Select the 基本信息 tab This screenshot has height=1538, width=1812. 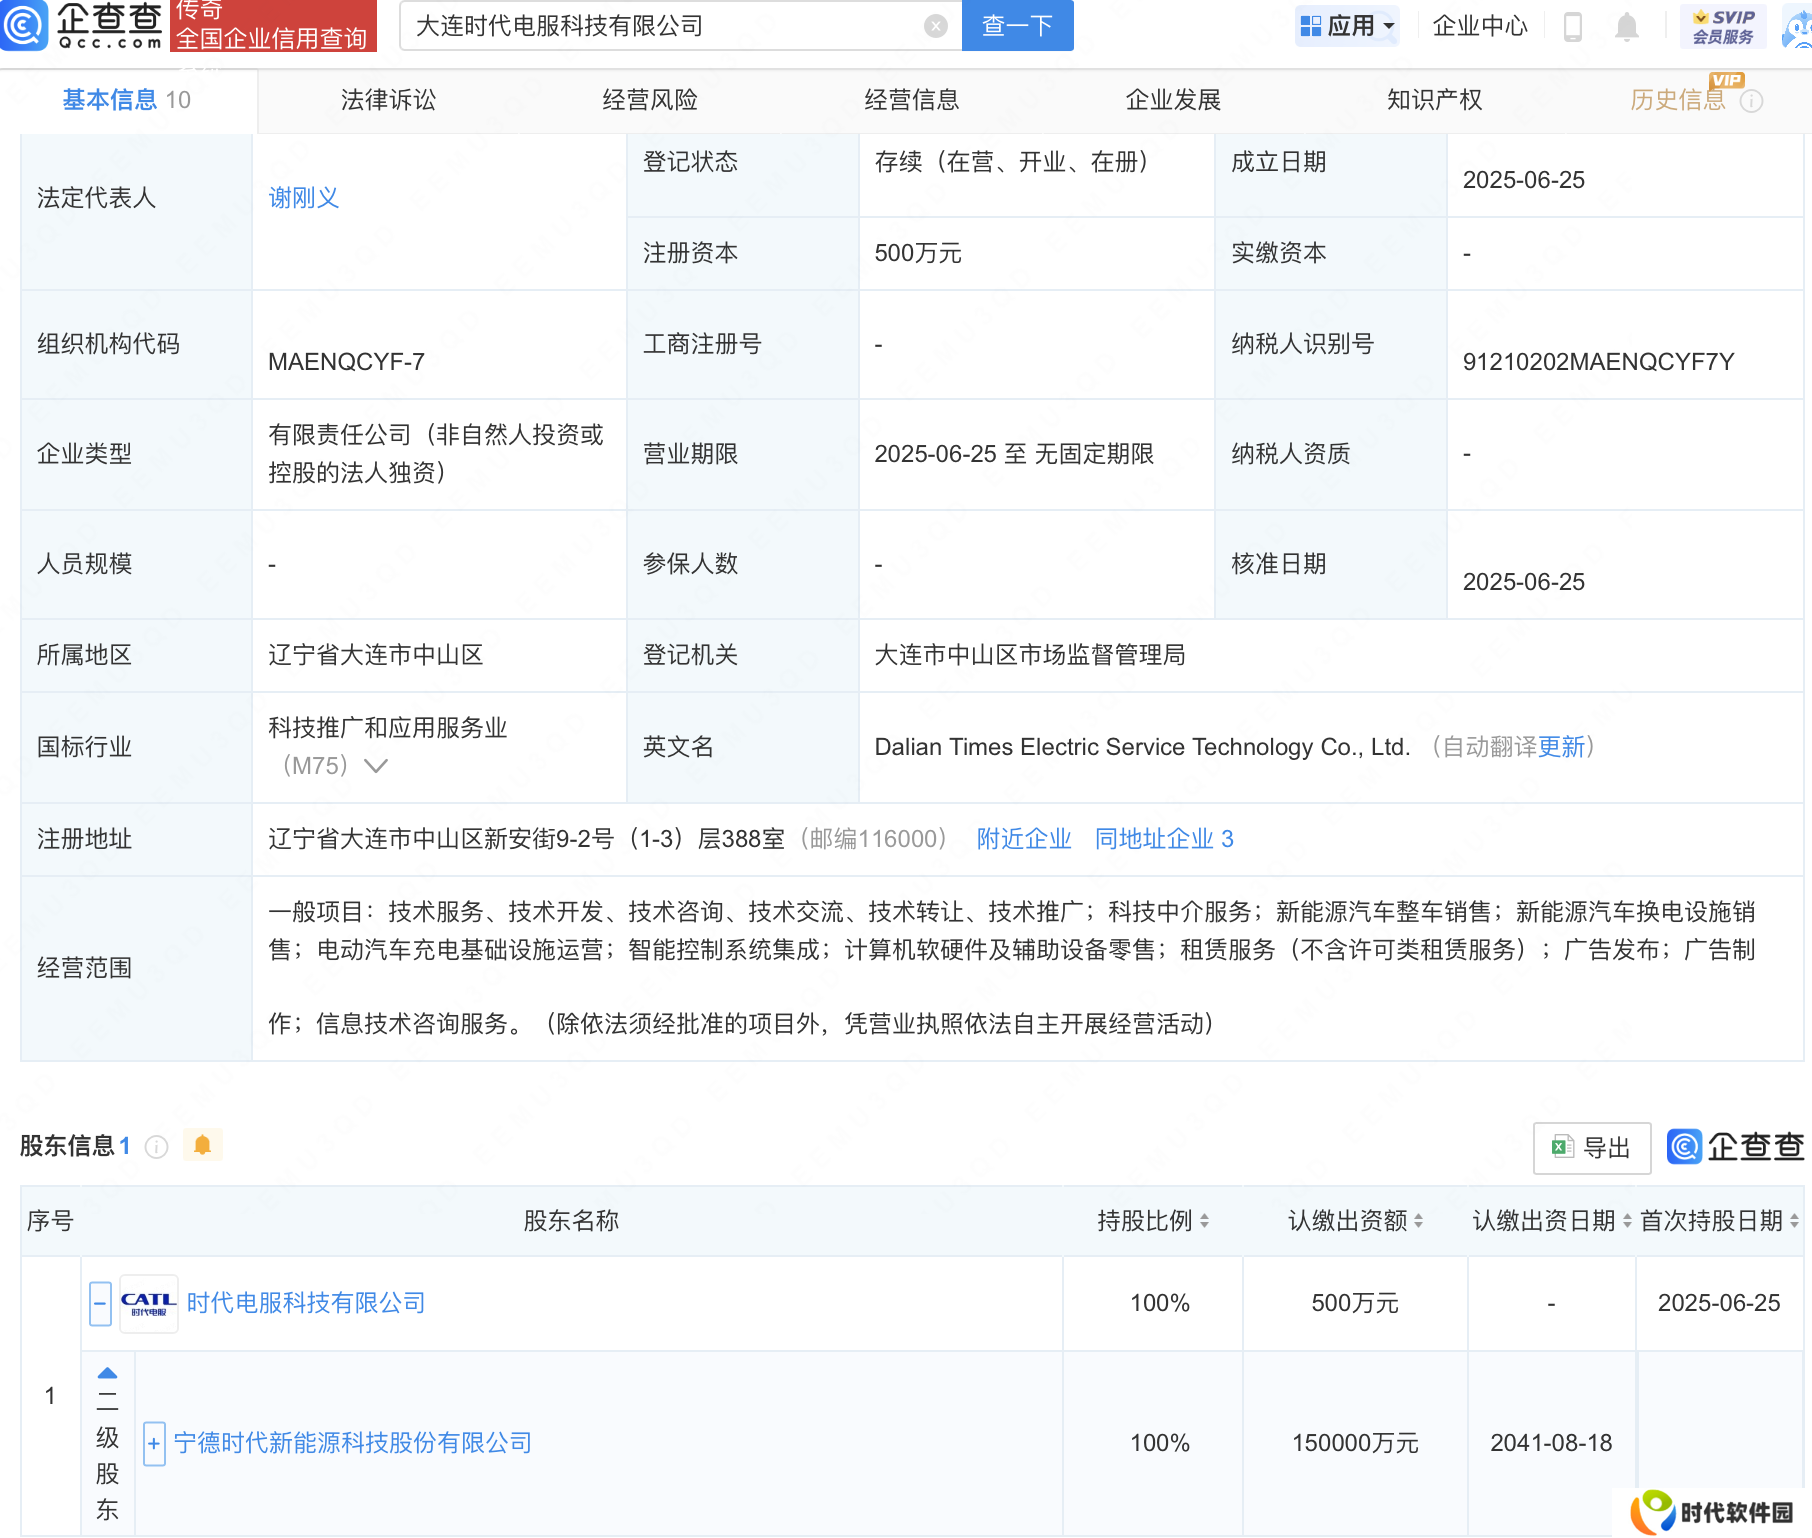[x=127, y=100]
